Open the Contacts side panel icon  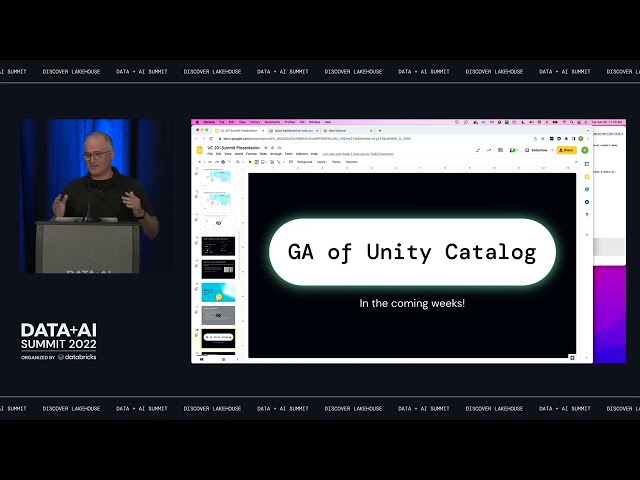(x=587, y=202)
